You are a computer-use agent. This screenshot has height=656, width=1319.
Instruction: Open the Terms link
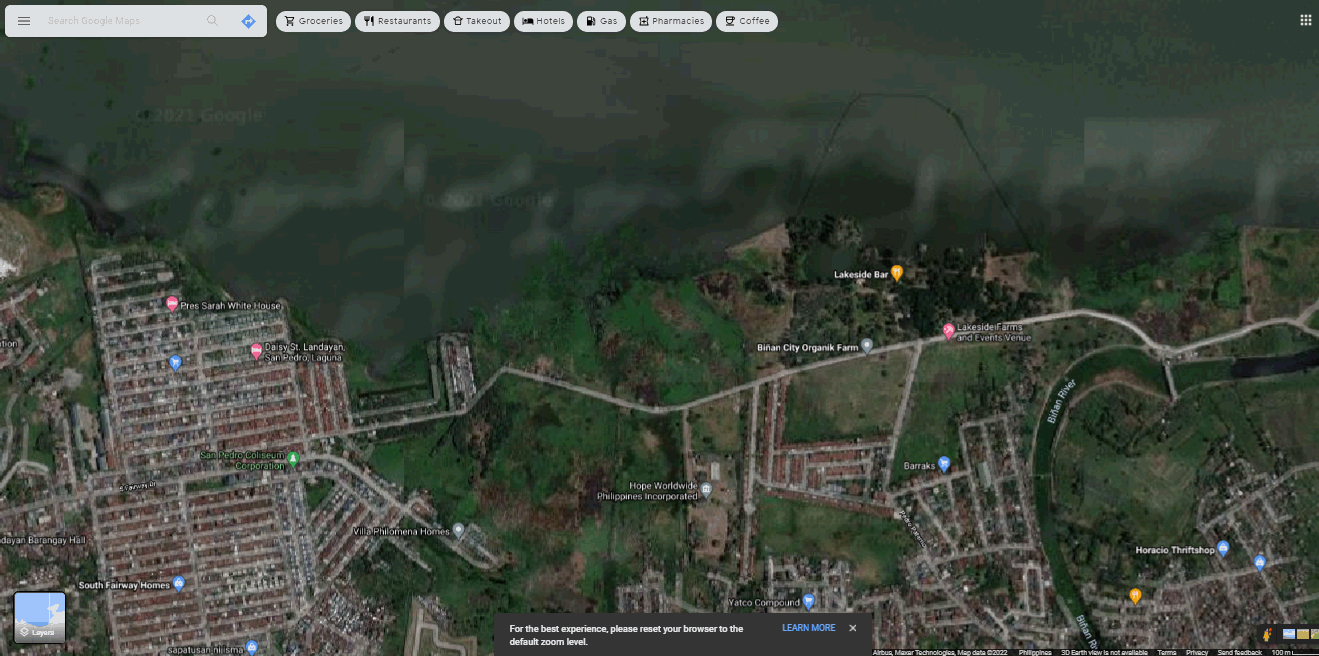pos(1167,652)
